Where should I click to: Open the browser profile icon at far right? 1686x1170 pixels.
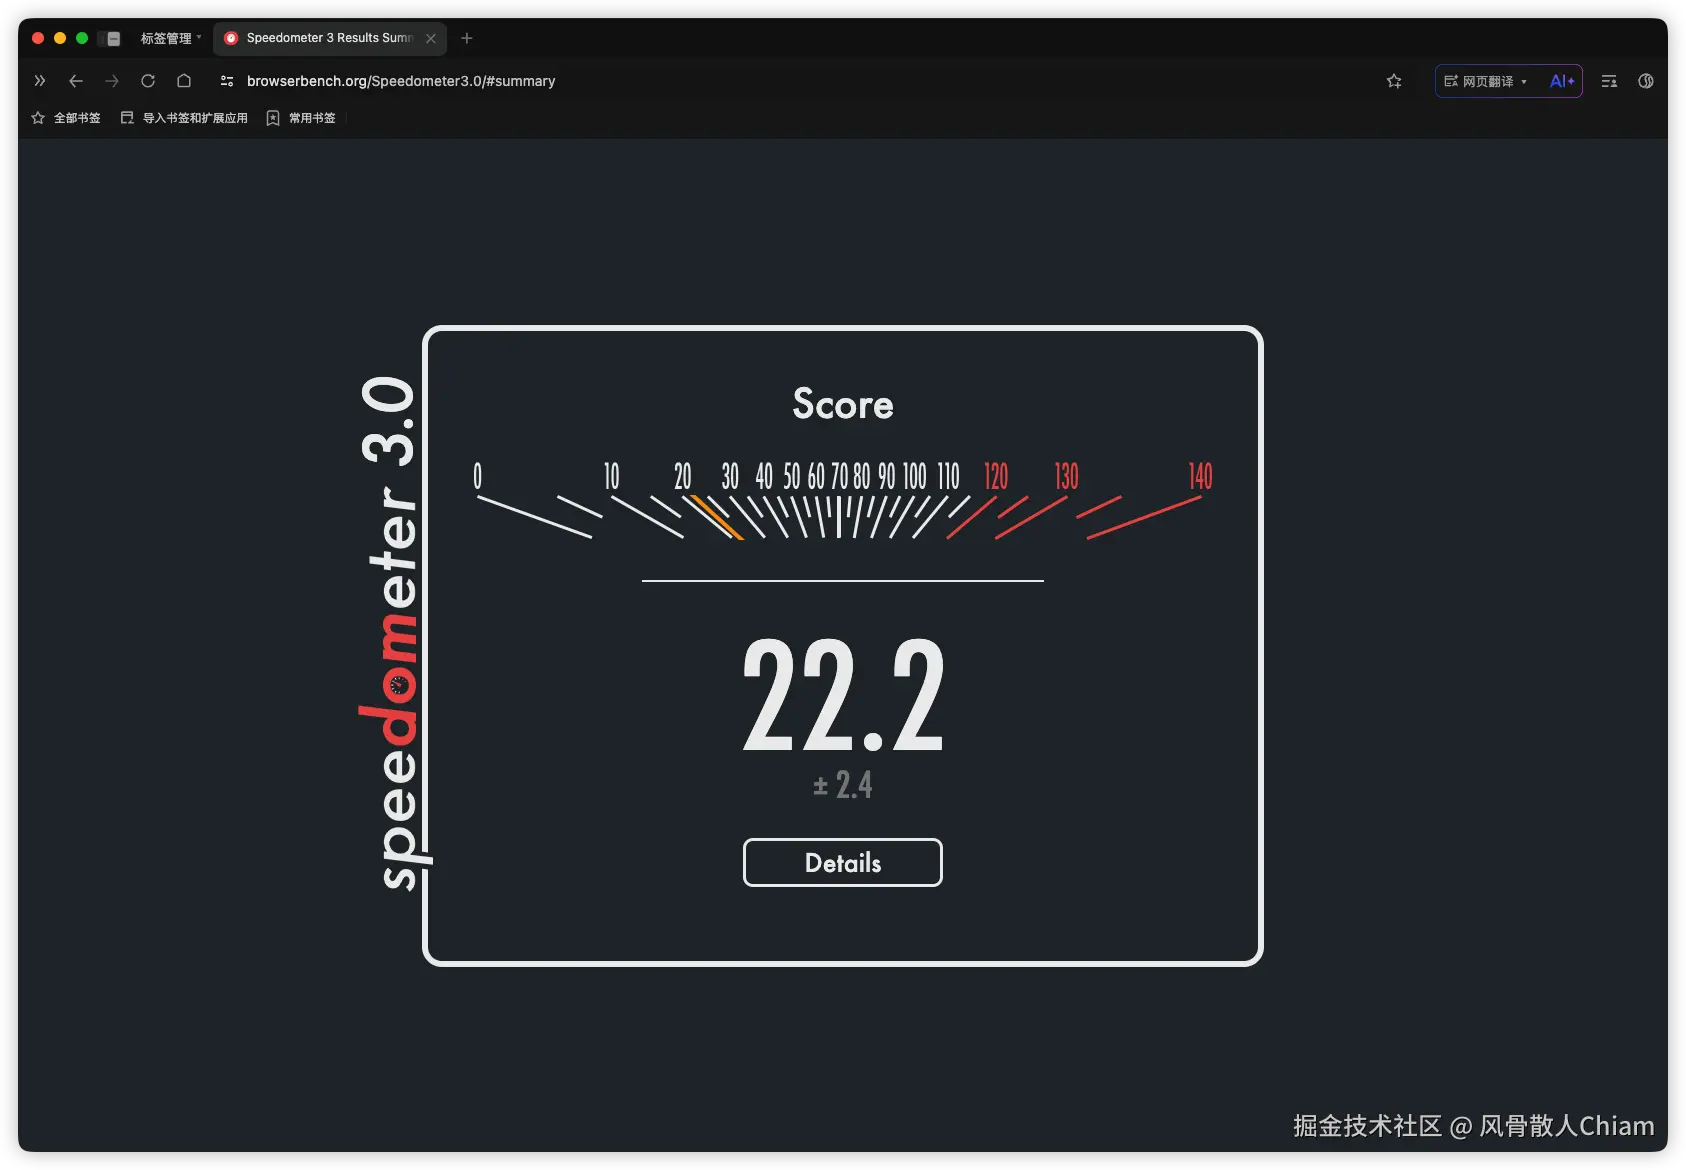pyautogui.click(x=1646, y=81)
